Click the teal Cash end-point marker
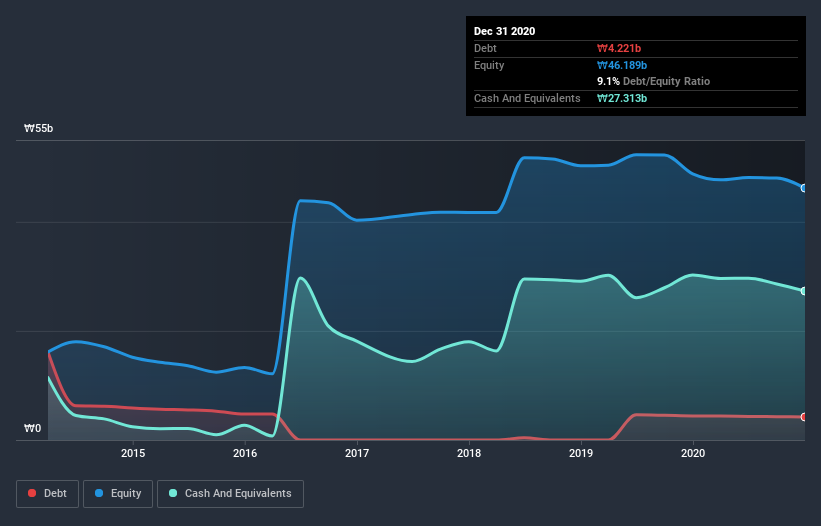Screen dimensions: 821x526 click(x=804, y=291)
